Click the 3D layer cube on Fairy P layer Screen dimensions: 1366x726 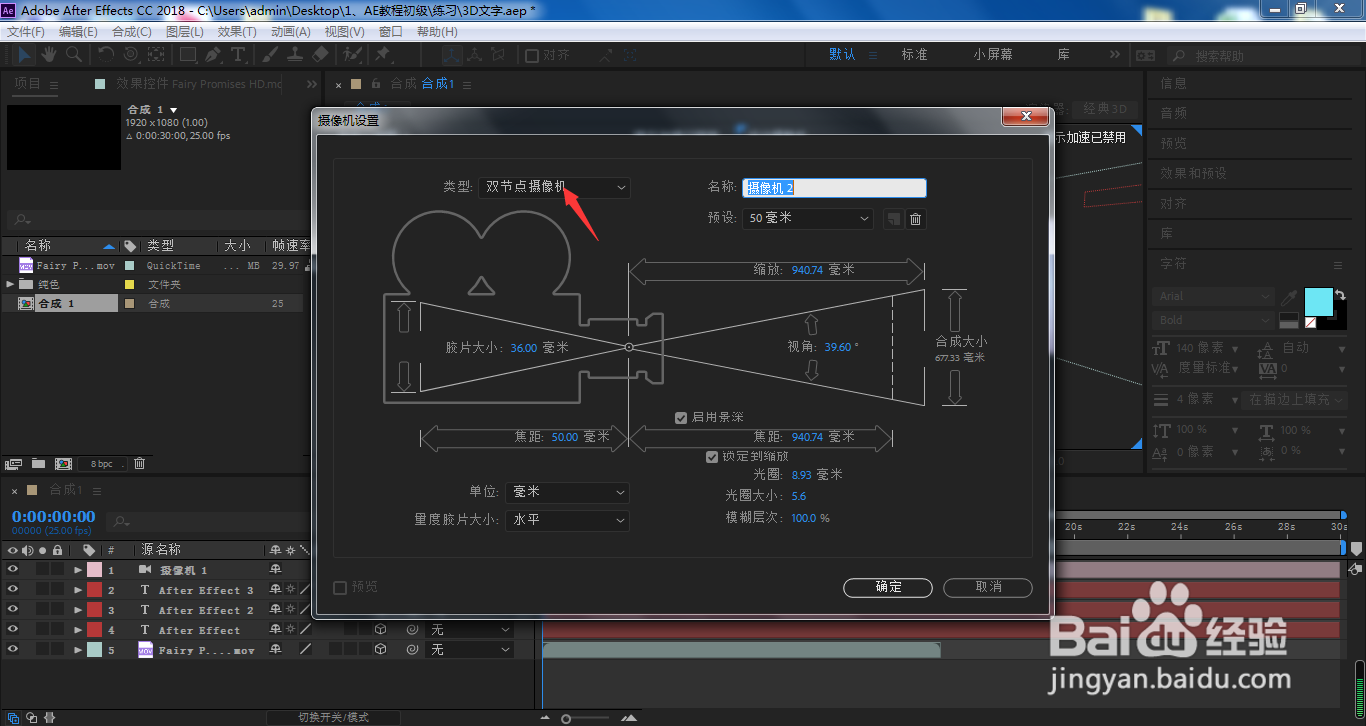click(x=380, y=649)
